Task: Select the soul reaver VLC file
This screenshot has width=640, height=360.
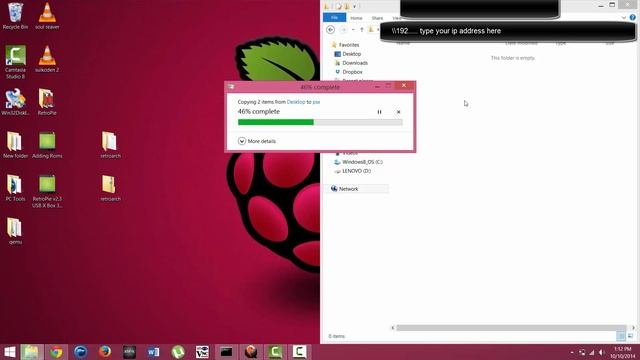Action: 47,16
